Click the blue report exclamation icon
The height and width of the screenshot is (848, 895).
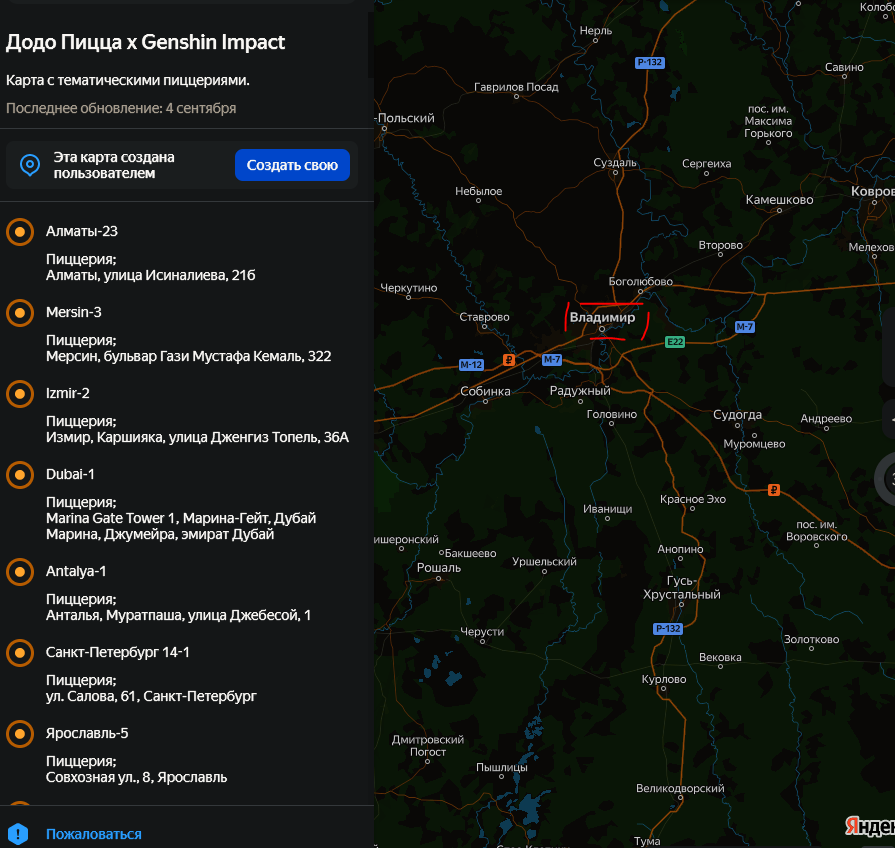click(x=18, y=834)
